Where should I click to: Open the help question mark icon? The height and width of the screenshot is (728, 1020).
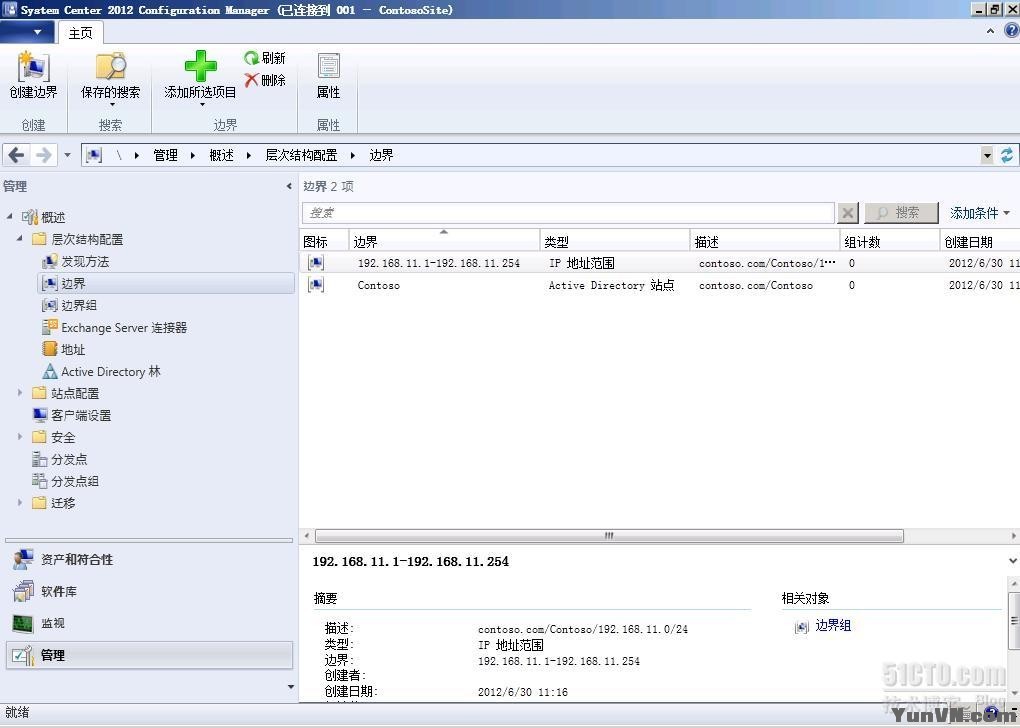click(x=1012, y=31)
